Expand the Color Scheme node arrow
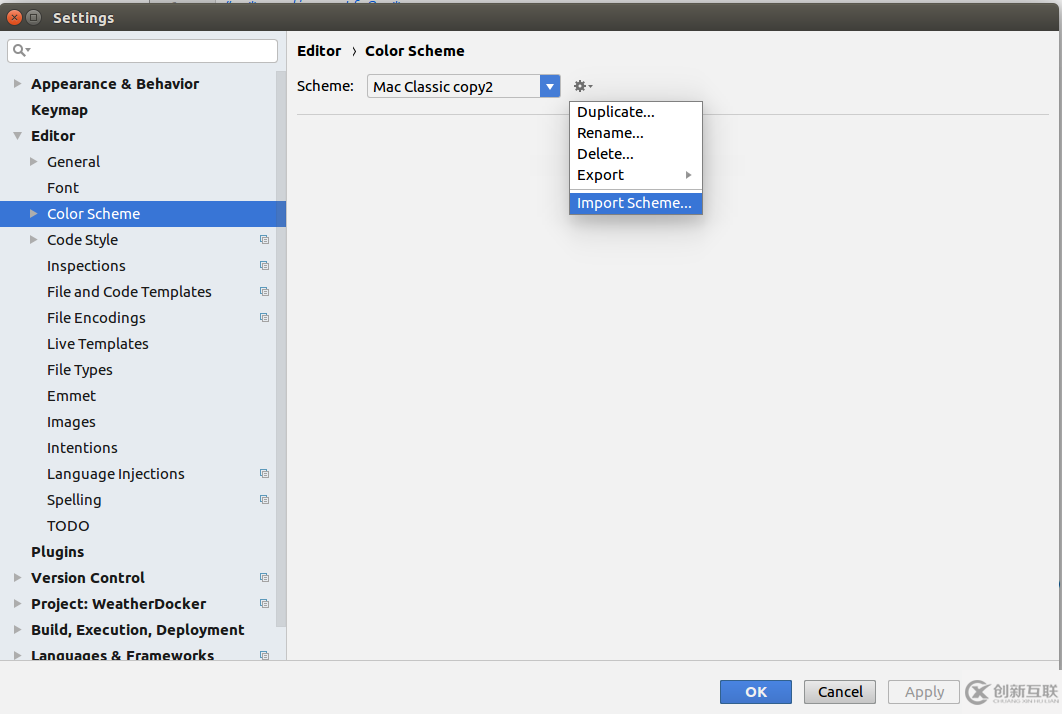 (x=33, y=213)
